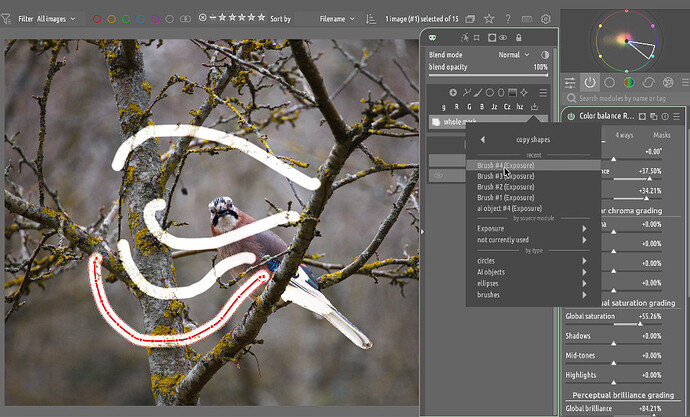The height and width of the screenshot is (417, 690).
Task: Expand the not currently used submenu
Action: point(533,240)
